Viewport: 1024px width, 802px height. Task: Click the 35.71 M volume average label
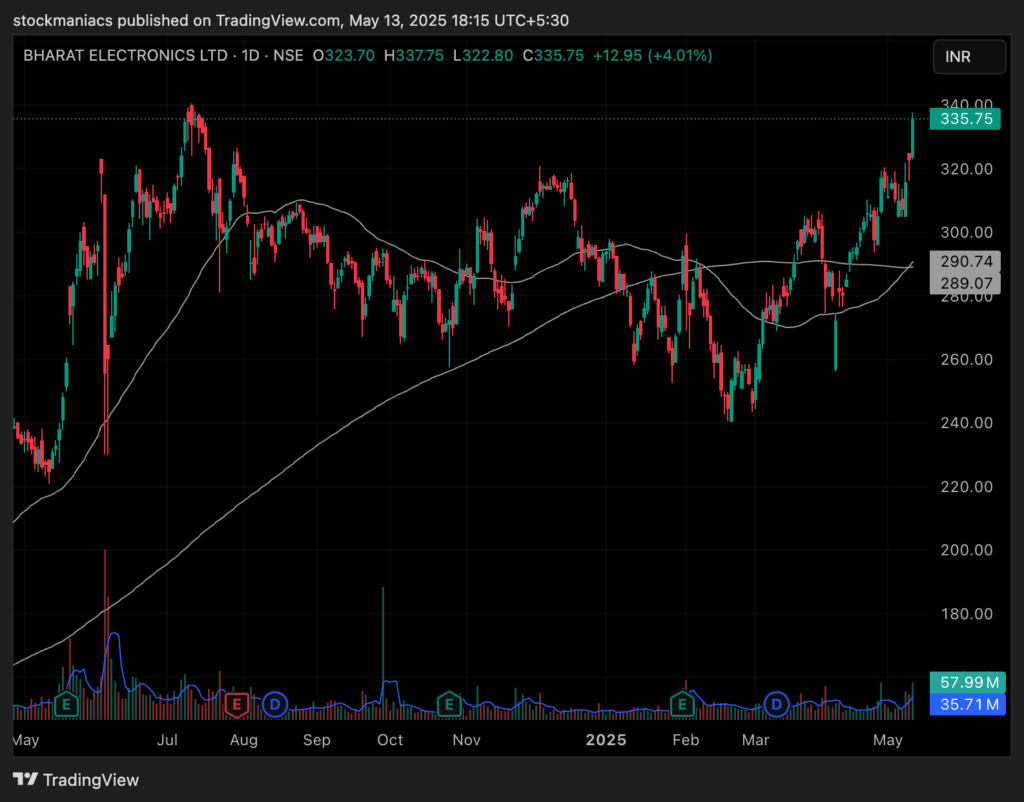coord(968,704)
